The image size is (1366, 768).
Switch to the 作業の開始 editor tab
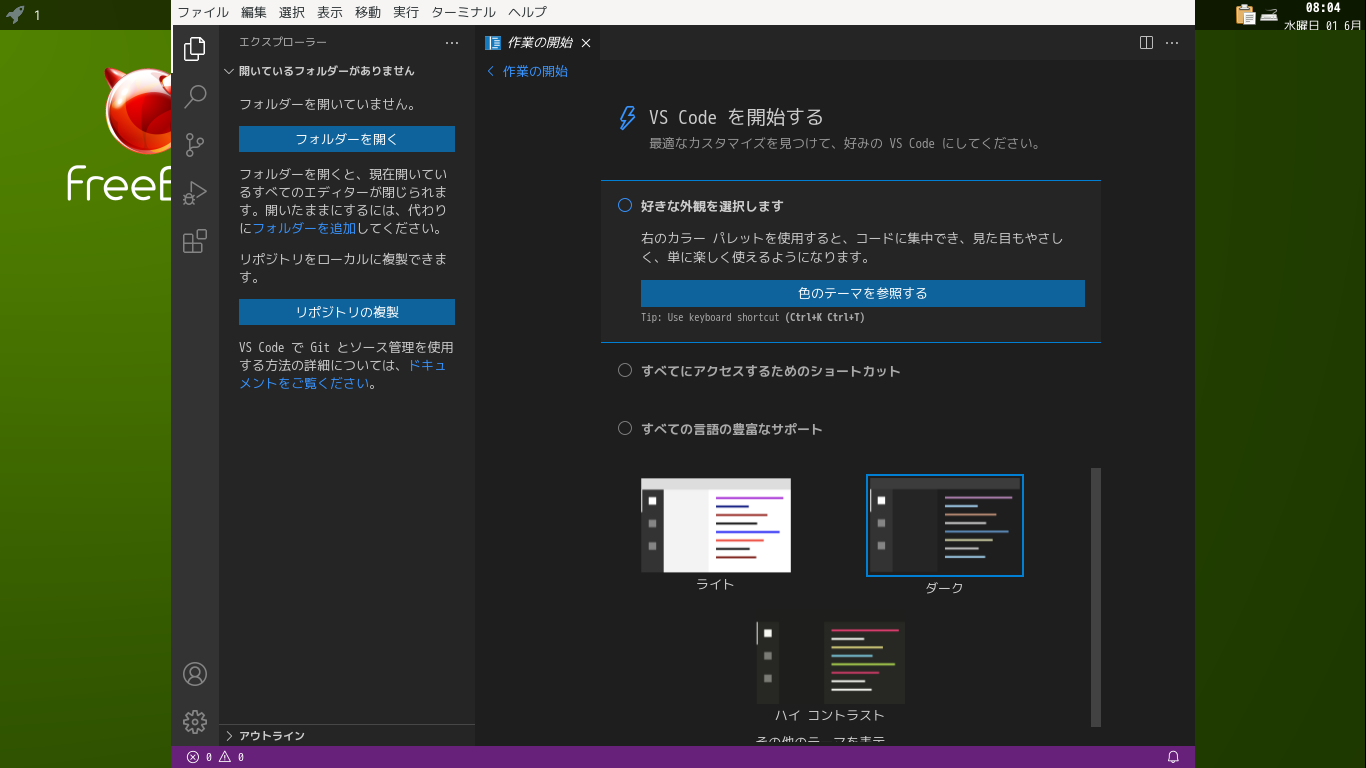click(538, 43)
